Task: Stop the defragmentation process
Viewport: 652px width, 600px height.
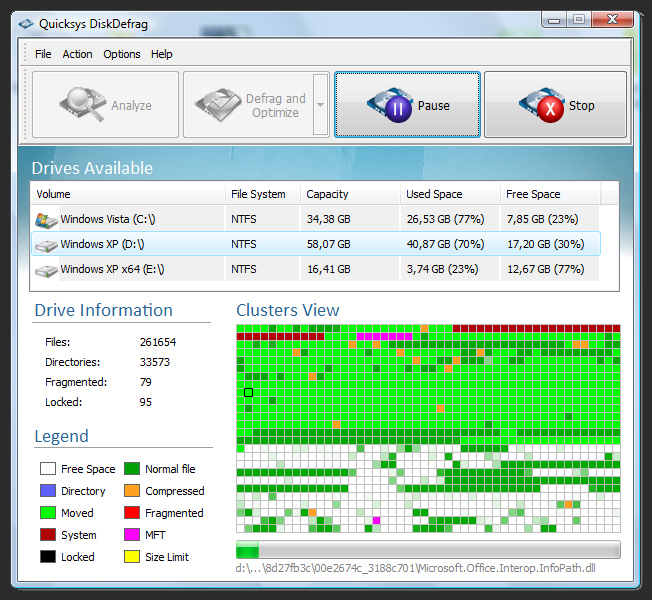Action: (555, 105)
